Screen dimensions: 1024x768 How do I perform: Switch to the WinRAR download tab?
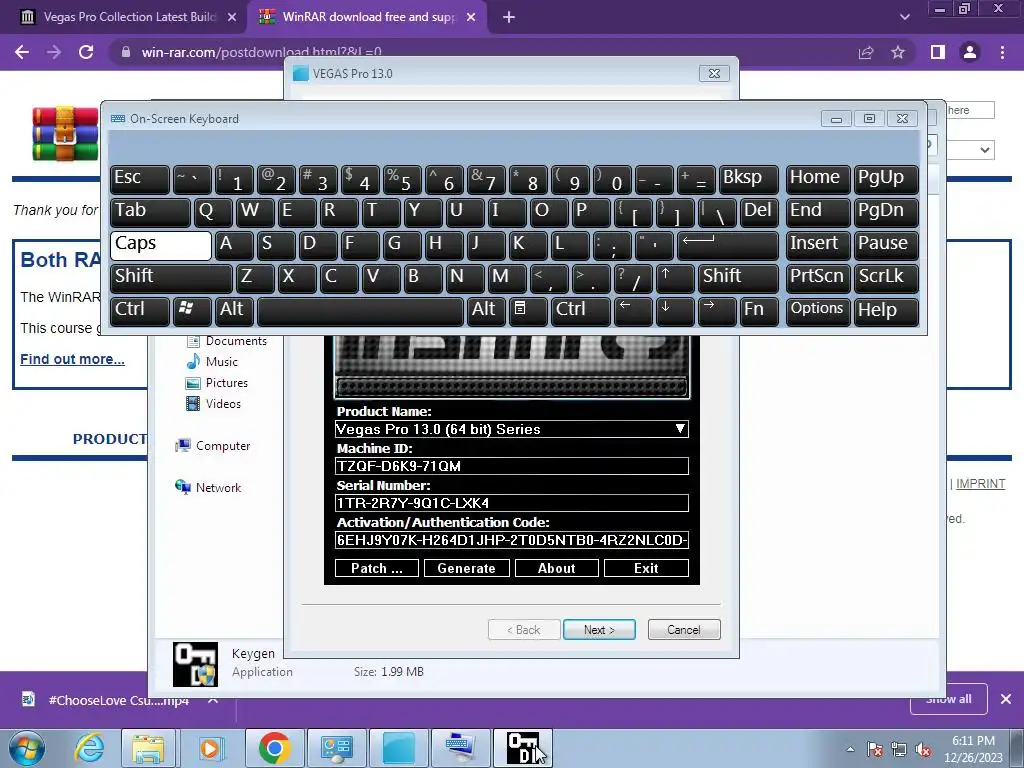coord(368,17)
